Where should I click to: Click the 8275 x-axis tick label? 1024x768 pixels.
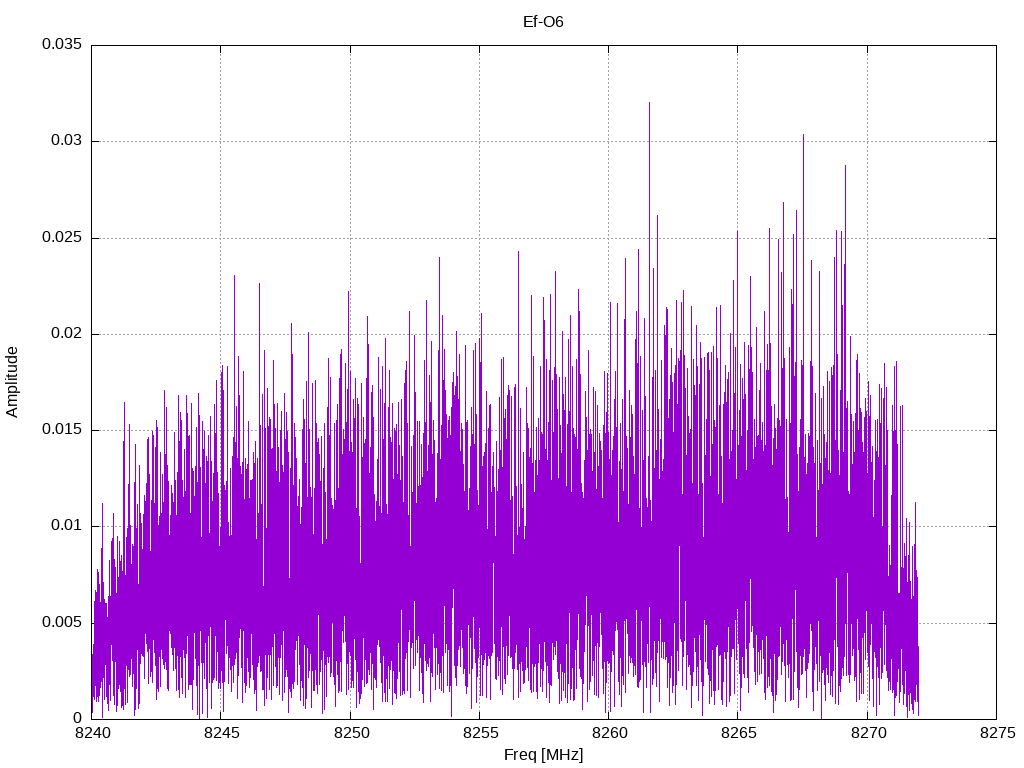[x=998, y=733]
